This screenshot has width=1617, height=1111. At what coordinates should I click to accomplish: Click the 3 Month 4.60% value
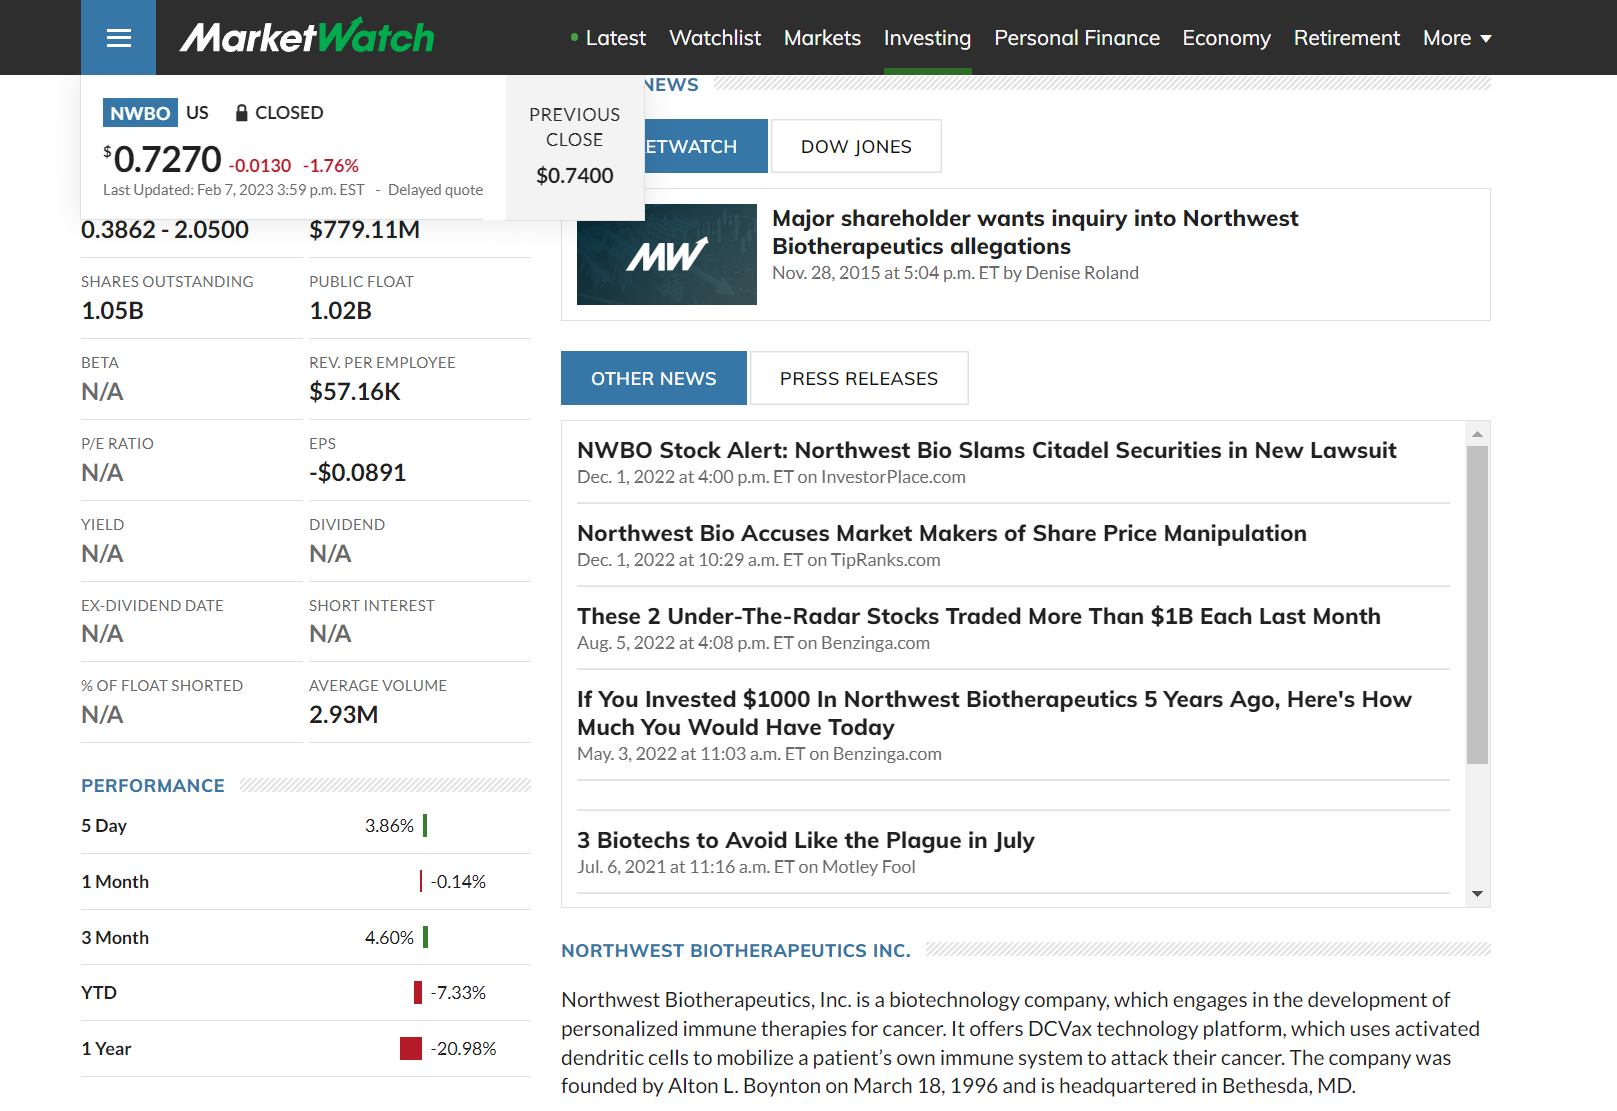pyautogui.click(x=389, y=938)
